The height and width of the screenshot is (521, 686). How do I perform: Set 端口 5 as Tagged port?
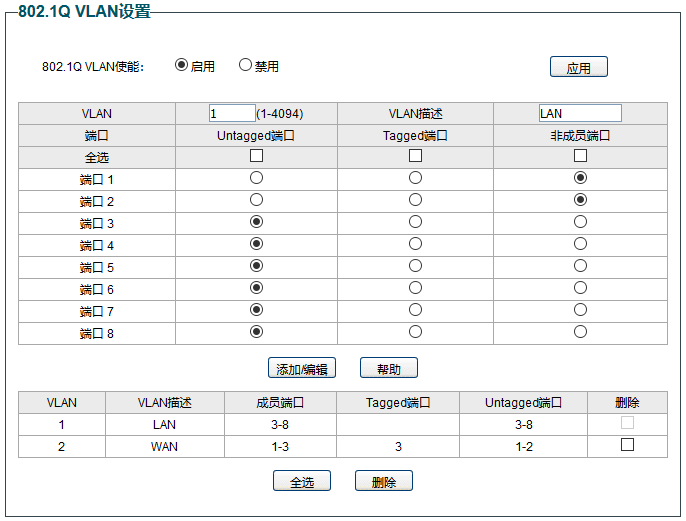point(415,266)
